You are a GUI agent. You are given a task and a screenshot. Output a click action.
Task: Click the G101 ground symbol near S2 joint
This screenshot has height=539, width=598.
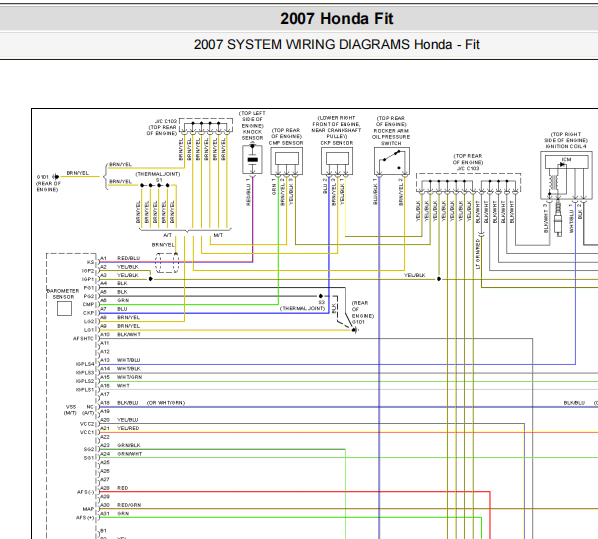(x=354, y=330)
